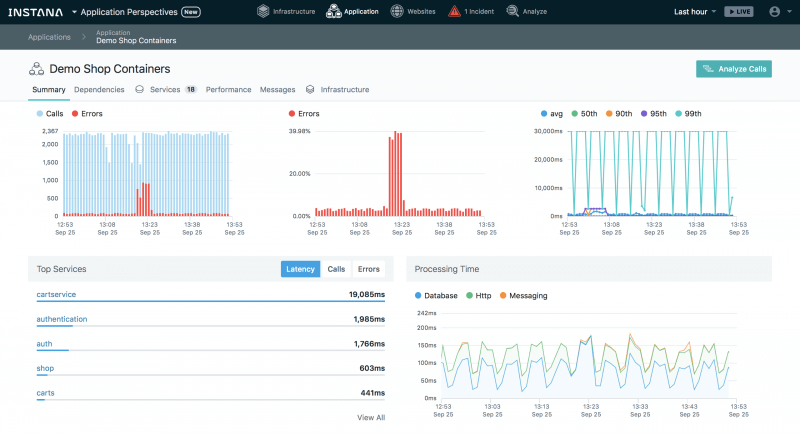Viewport: 800px width, 434px height.
Task: Select Latency in Top Services
Action: (301, 269)
